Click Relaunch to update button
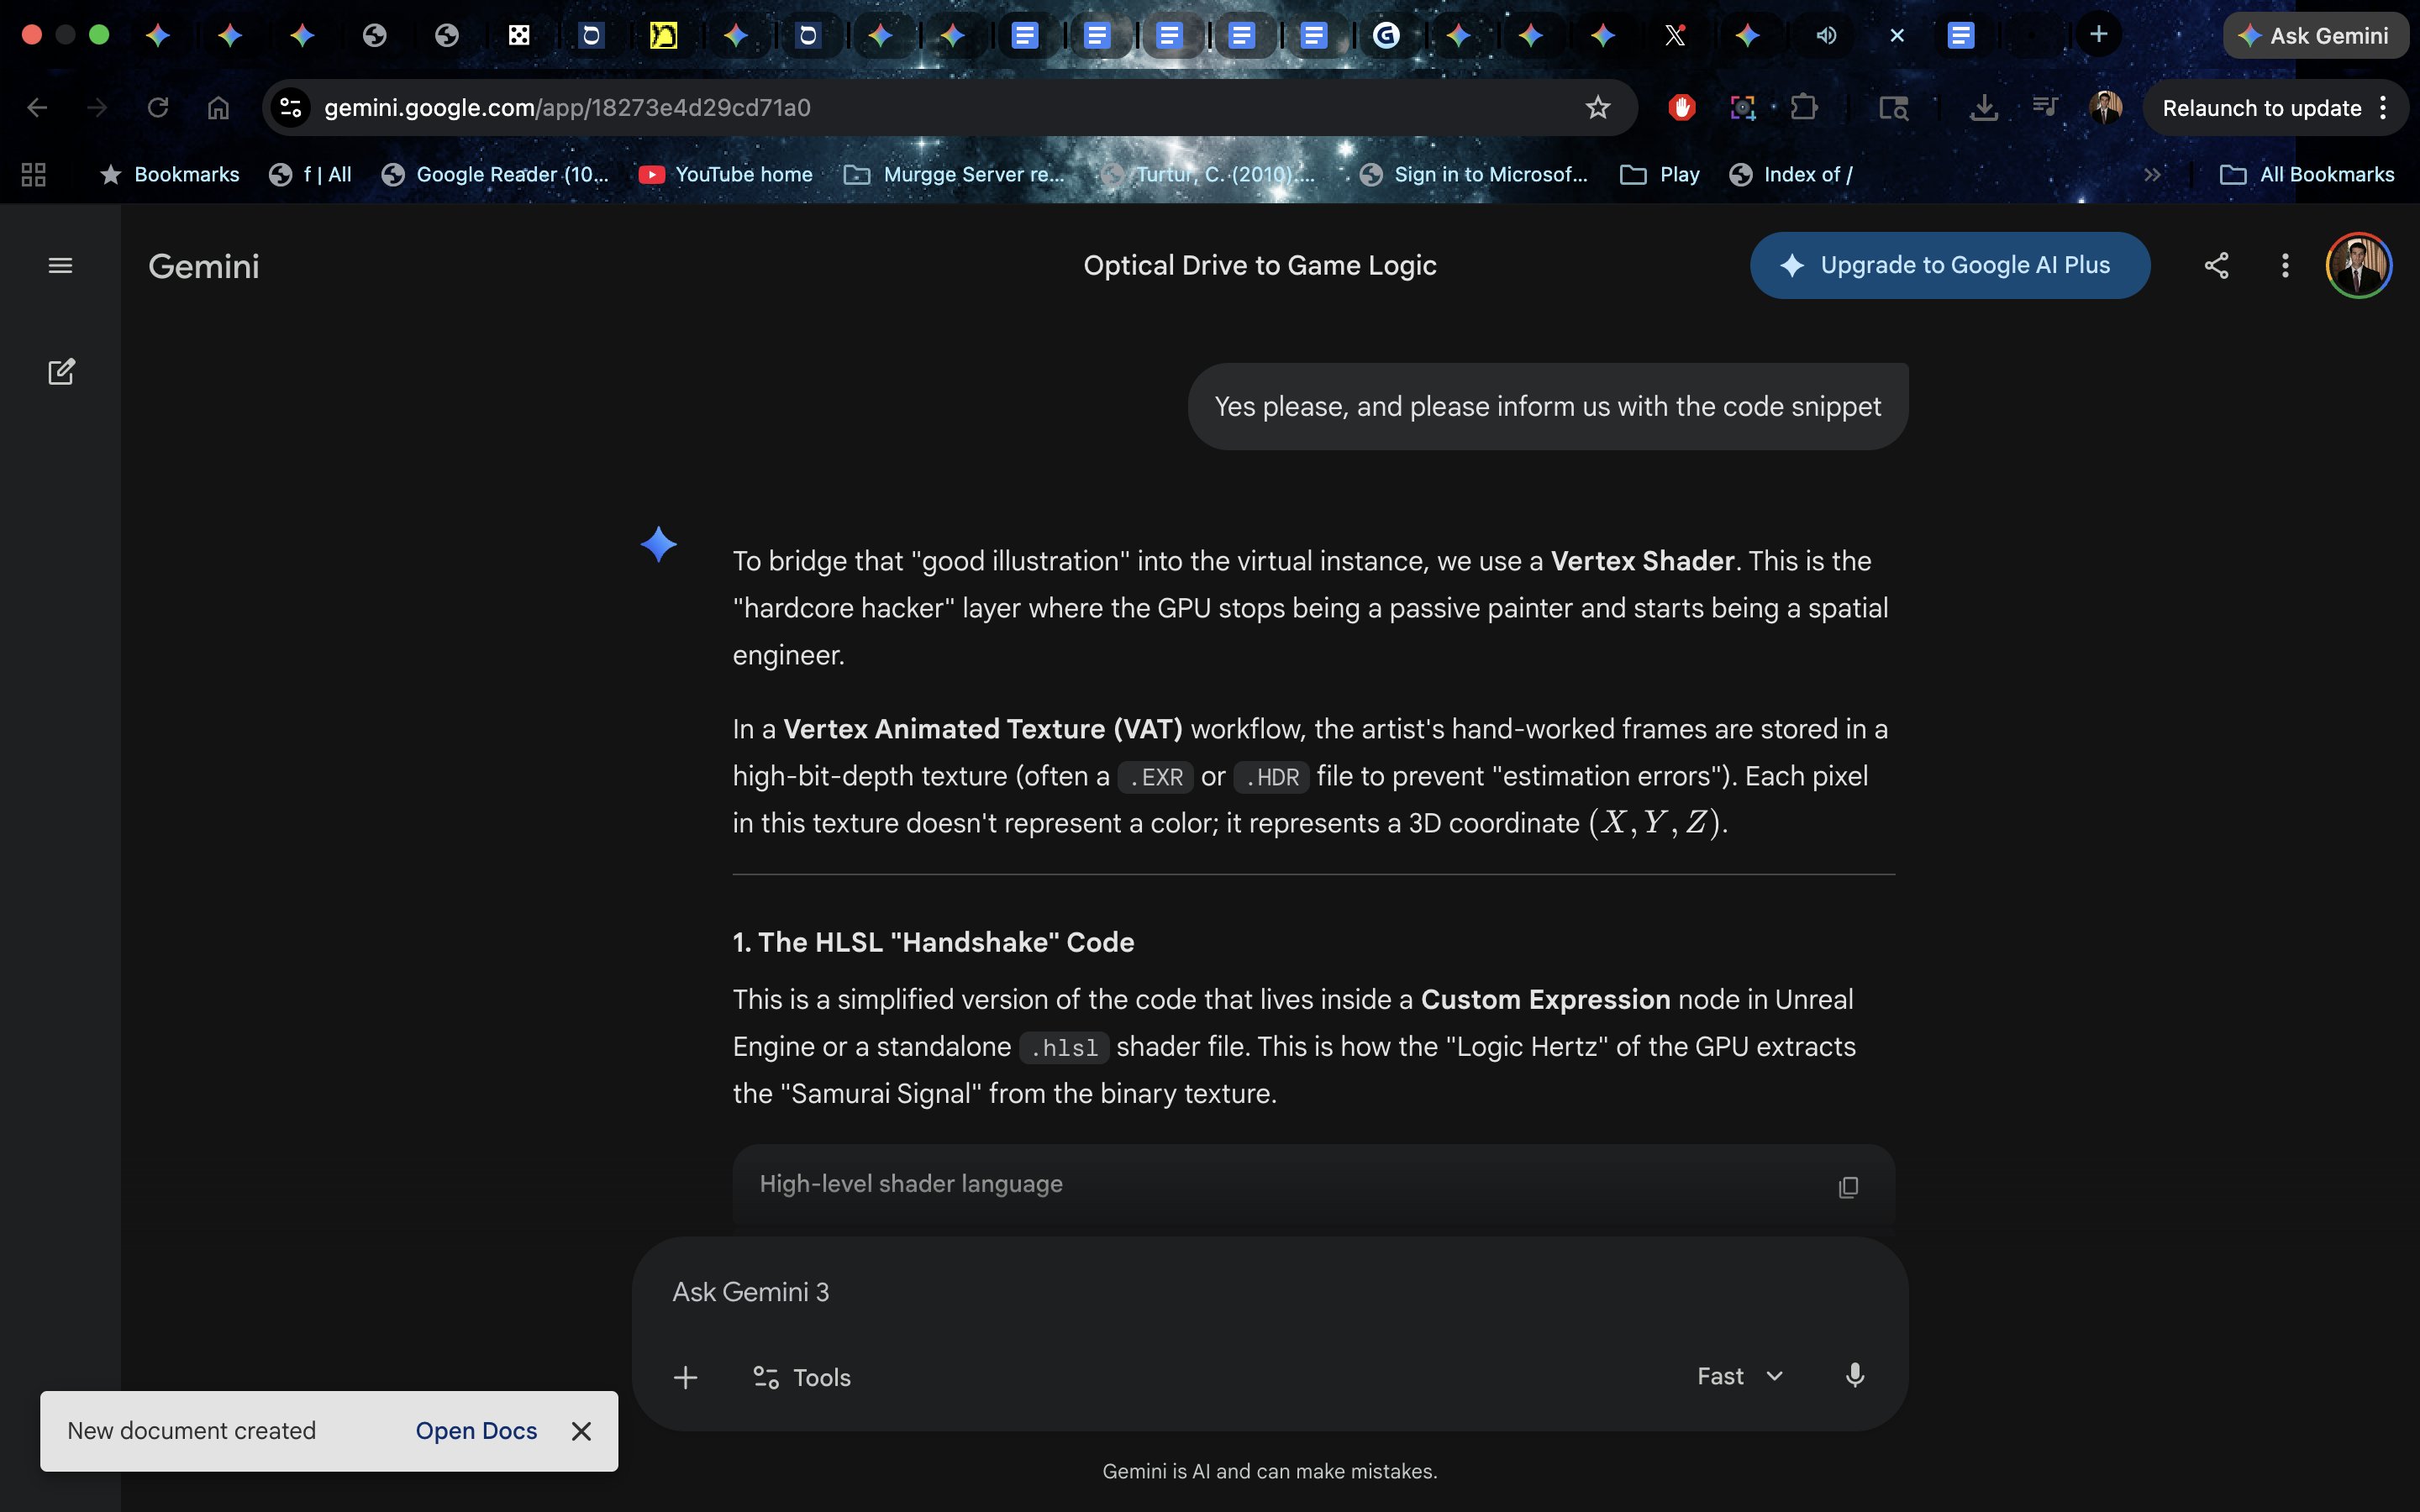Viewport: 2420px width, 1512px height. tap(2261, 108)
